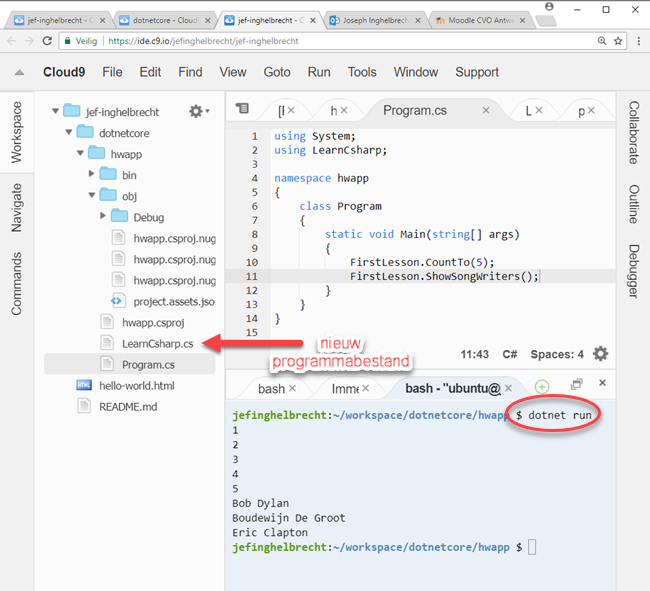
Task: Open the C# language mode selector
Action: coord(509,354)
